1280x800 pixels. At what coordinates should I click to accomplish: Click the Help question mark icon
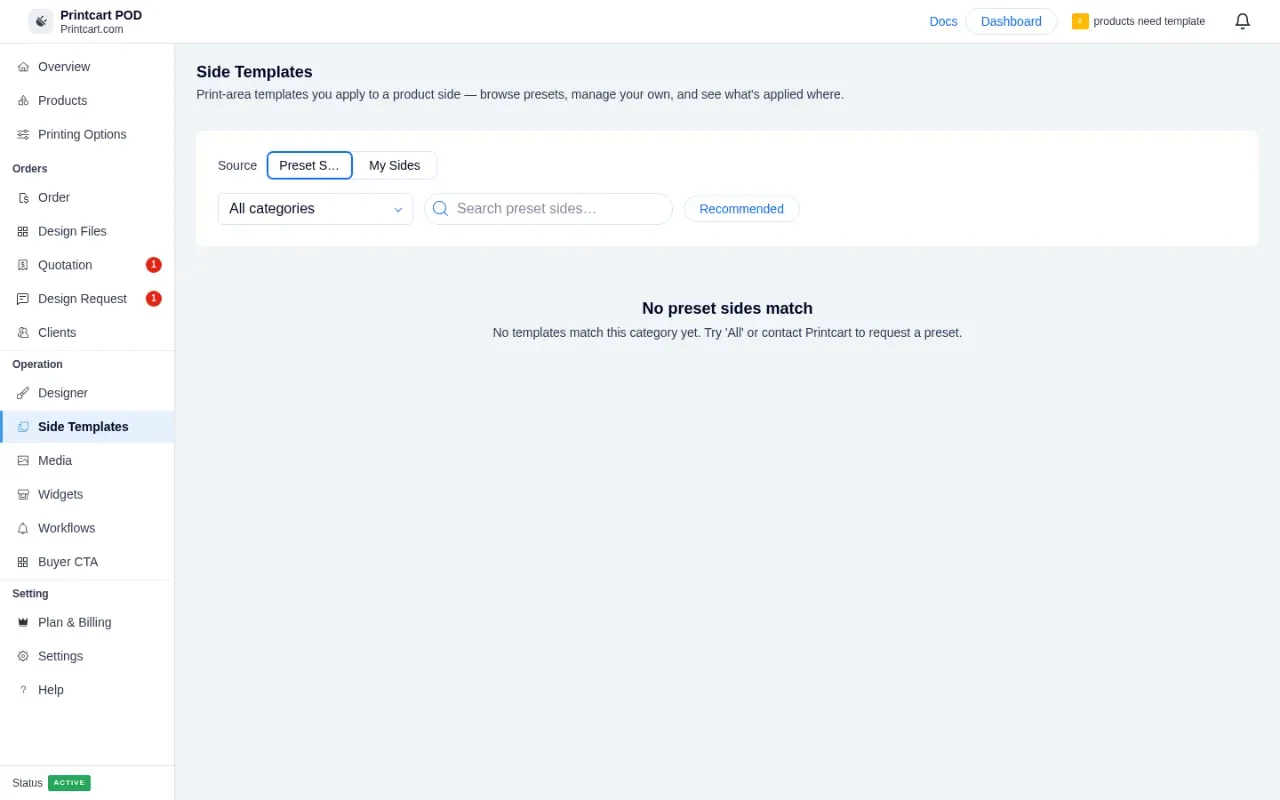(23, 690)
